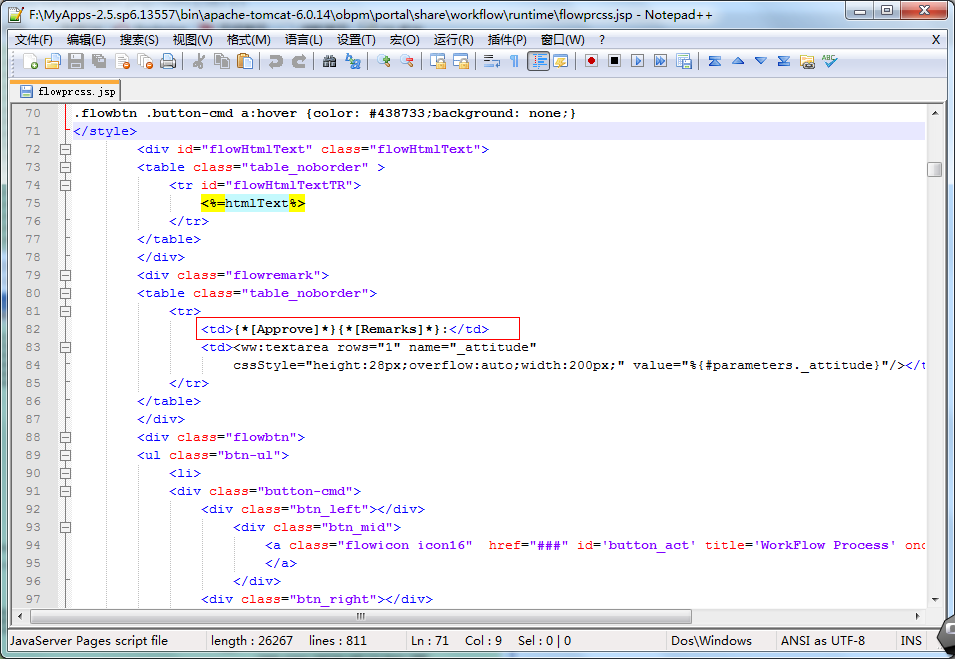Open the 语言(L) menu

click(303, 40)
